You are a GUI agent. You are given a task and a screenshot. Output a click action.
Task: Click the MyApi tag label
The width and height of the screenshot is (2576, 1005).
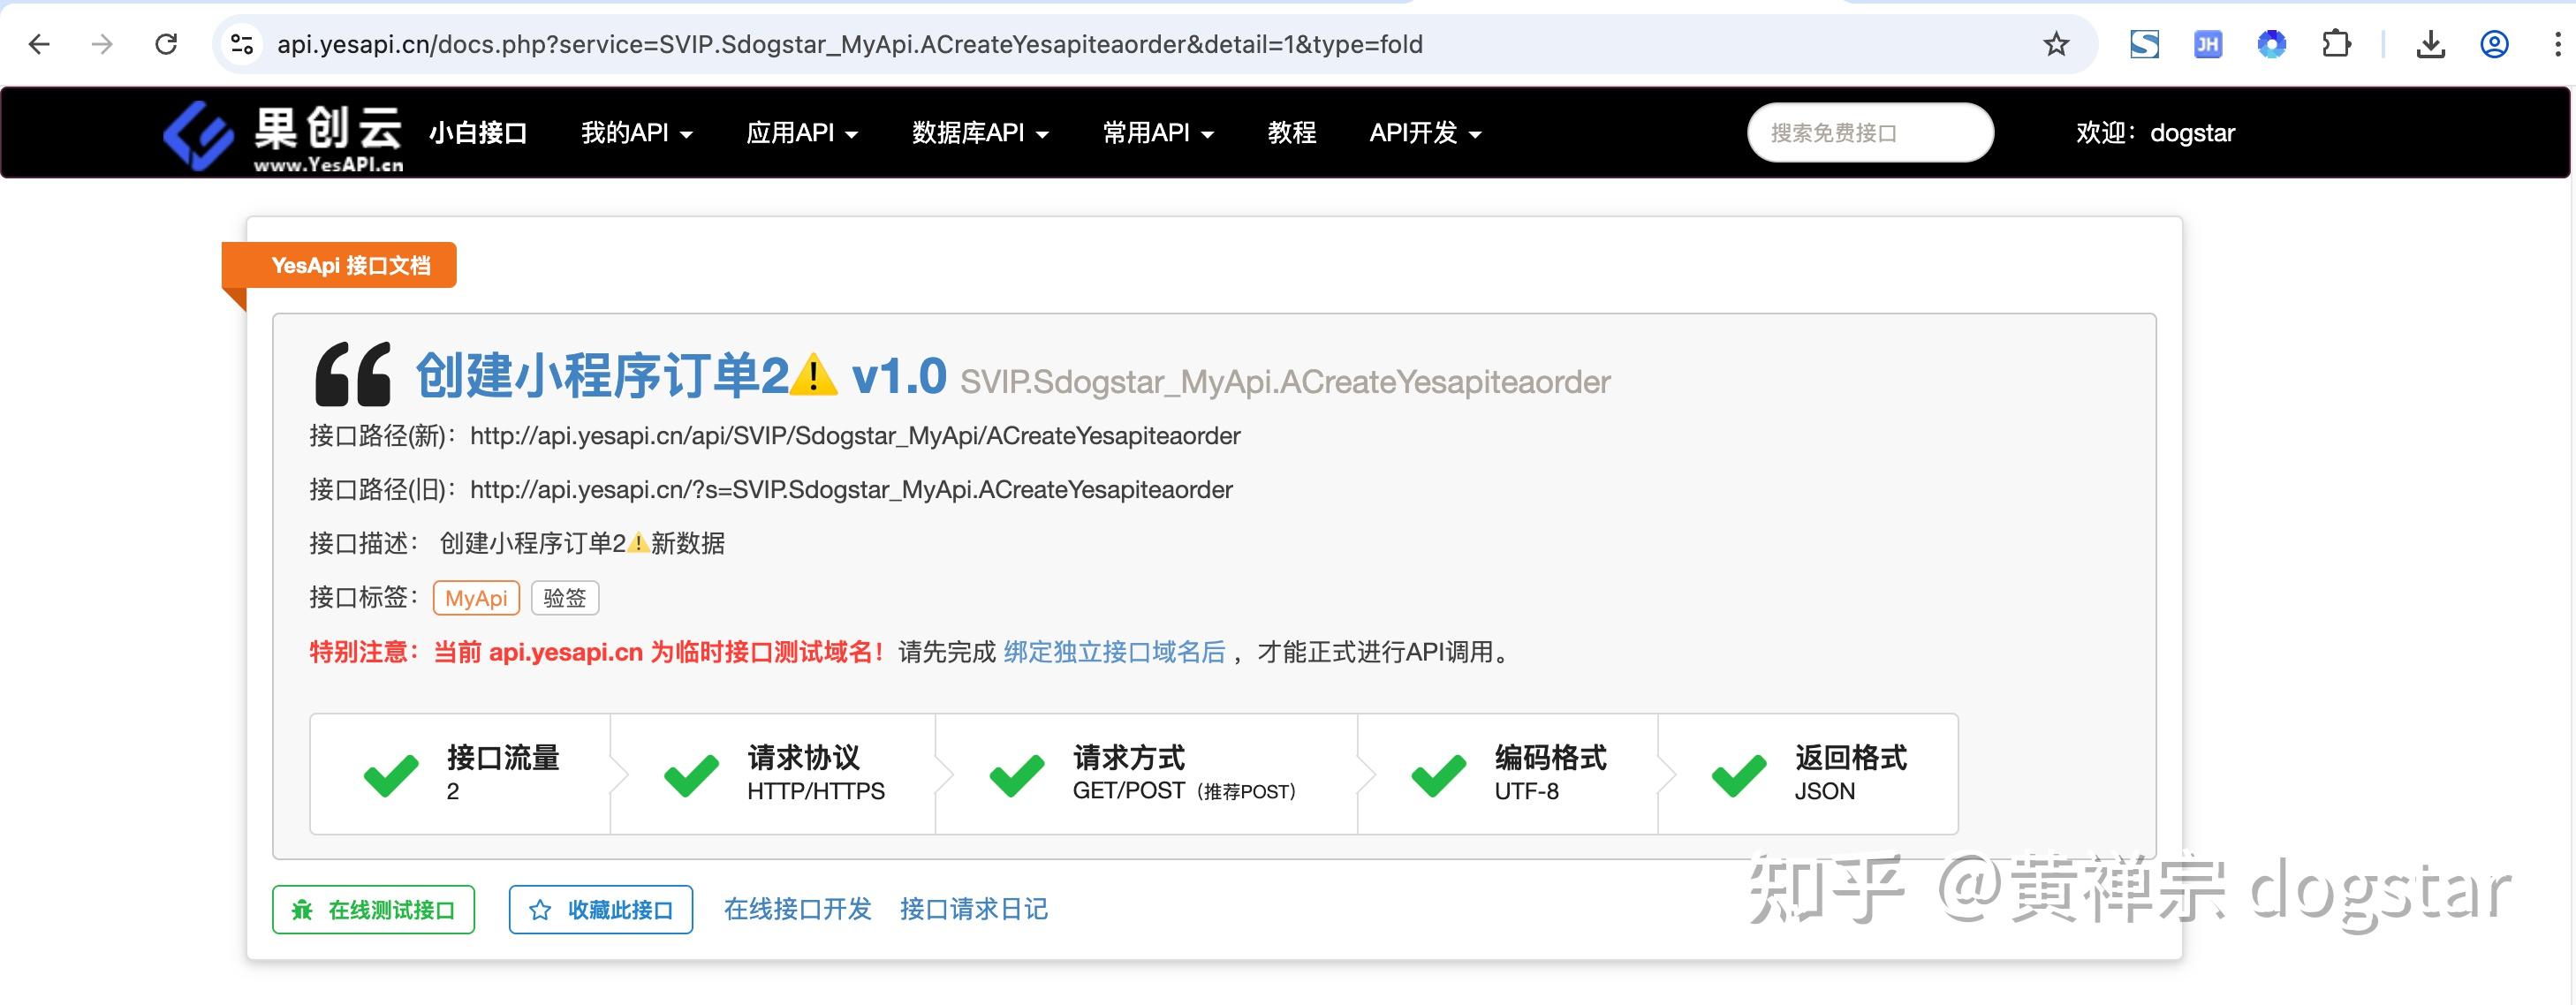point(475,597)
